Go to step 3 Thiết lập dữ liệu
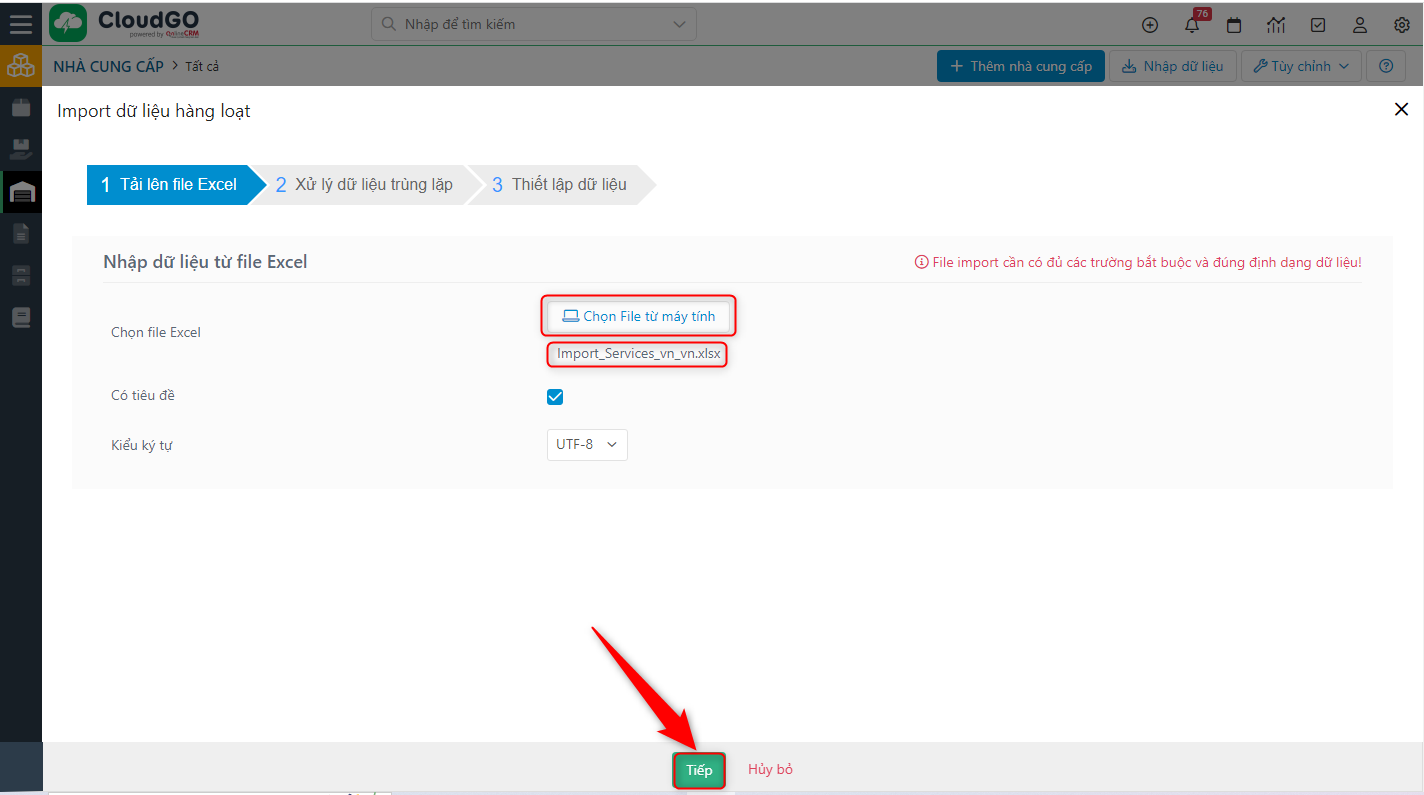 560,184
